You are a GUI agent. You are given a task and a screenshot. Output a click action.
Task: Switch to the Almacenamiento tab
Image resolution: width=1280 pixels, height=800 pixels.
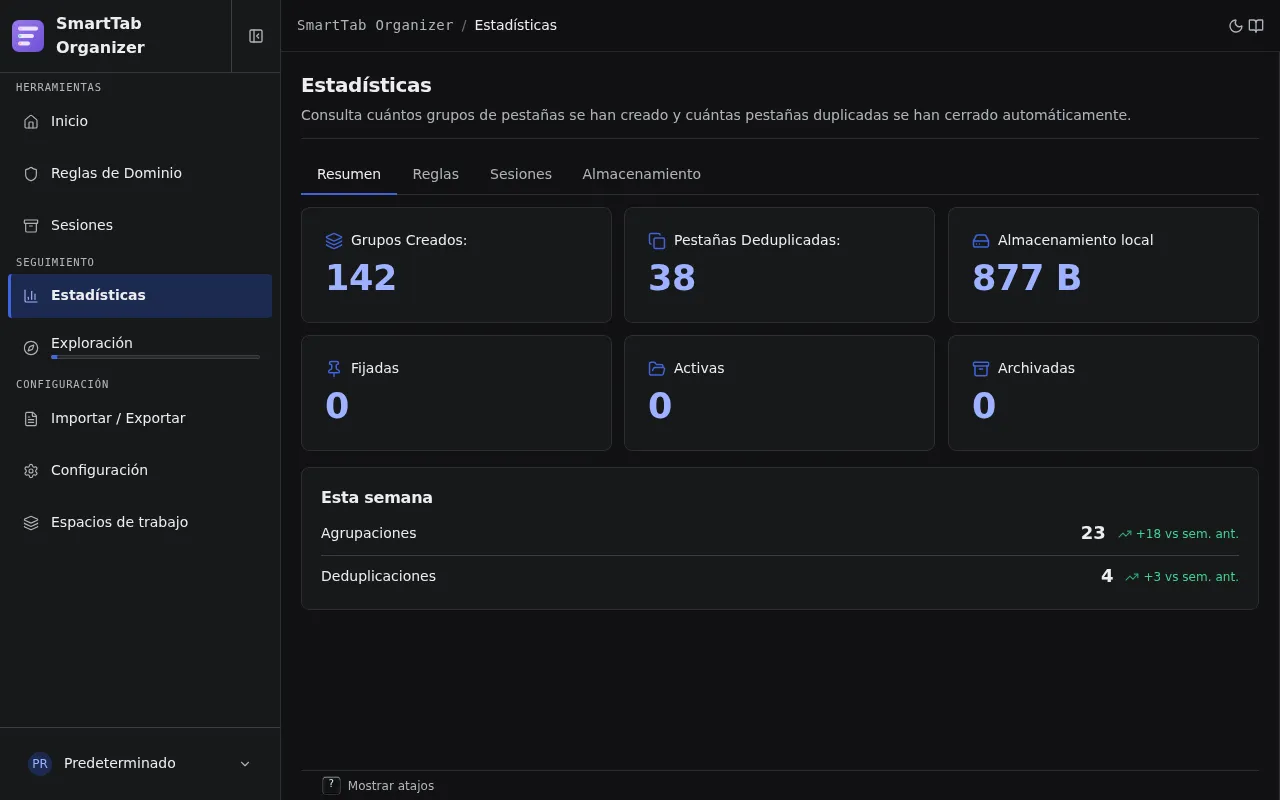[641, 174]
